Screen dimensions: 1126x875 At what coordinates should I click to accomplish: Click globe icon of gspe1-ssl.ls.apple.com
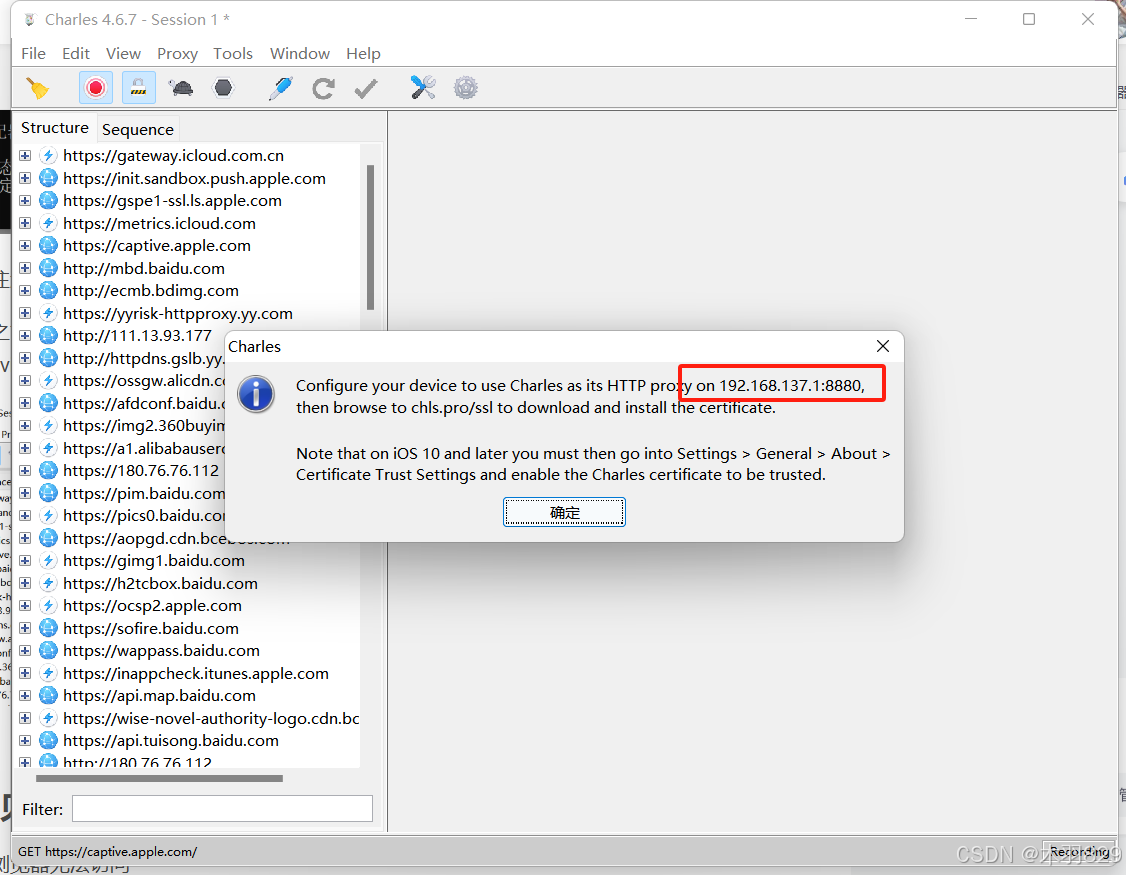click(x=48, y=200)
